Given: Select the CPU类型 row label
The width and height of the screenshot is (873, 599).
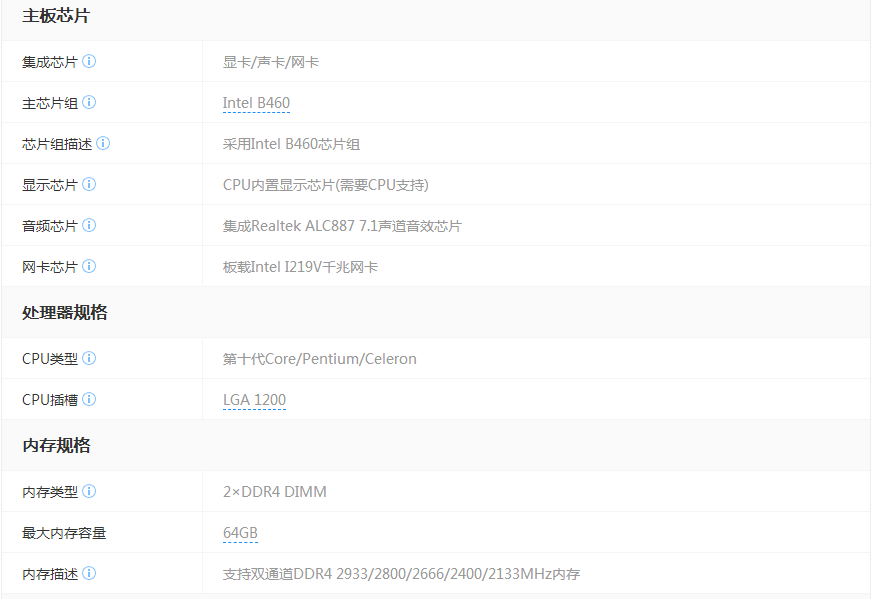Looking at the screenshot, I should click(50, 359).
